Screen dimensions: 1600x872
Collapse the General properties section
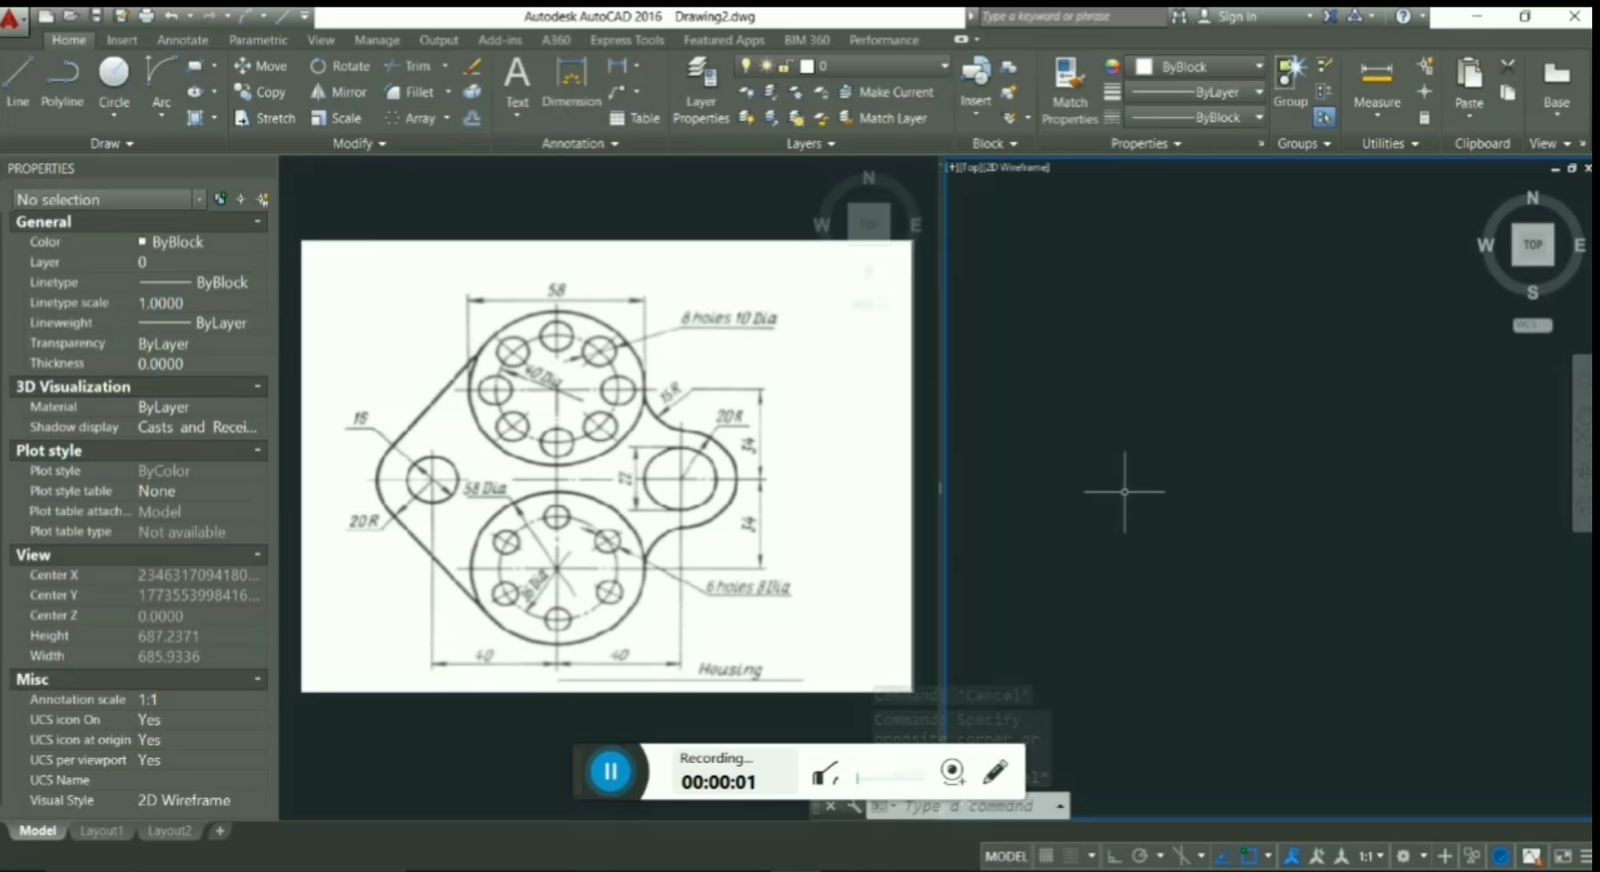click(x=258, y=222)
